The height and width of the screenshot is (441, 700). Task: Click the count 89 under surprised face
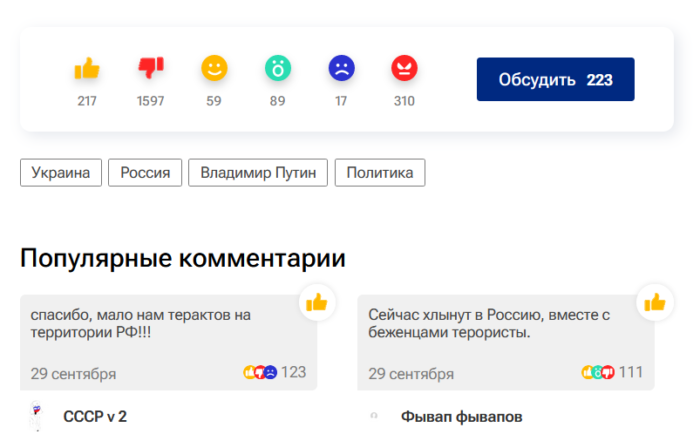(x=277, y=101)
